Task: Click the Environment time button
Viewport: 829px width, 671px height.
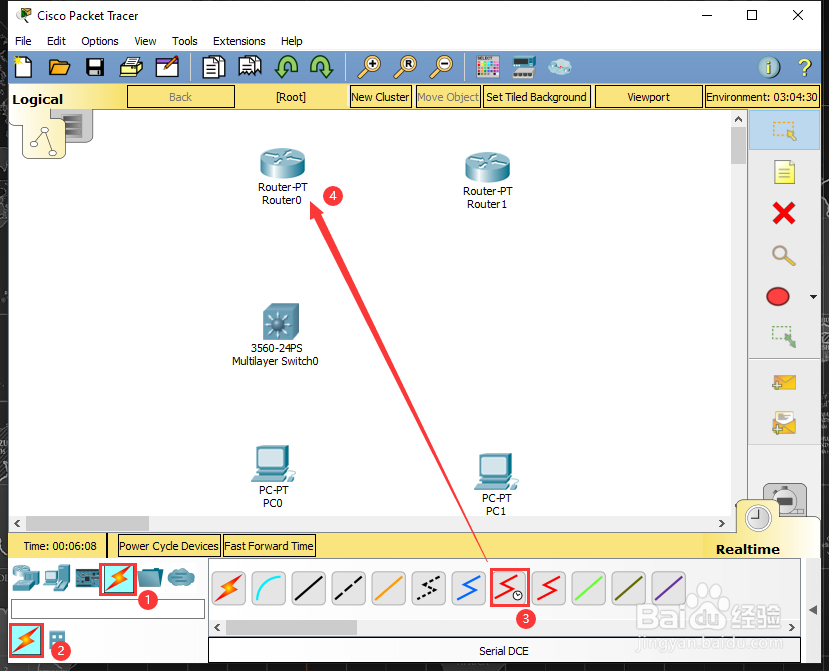Action: pyautogui.click(x=762, y=97)
